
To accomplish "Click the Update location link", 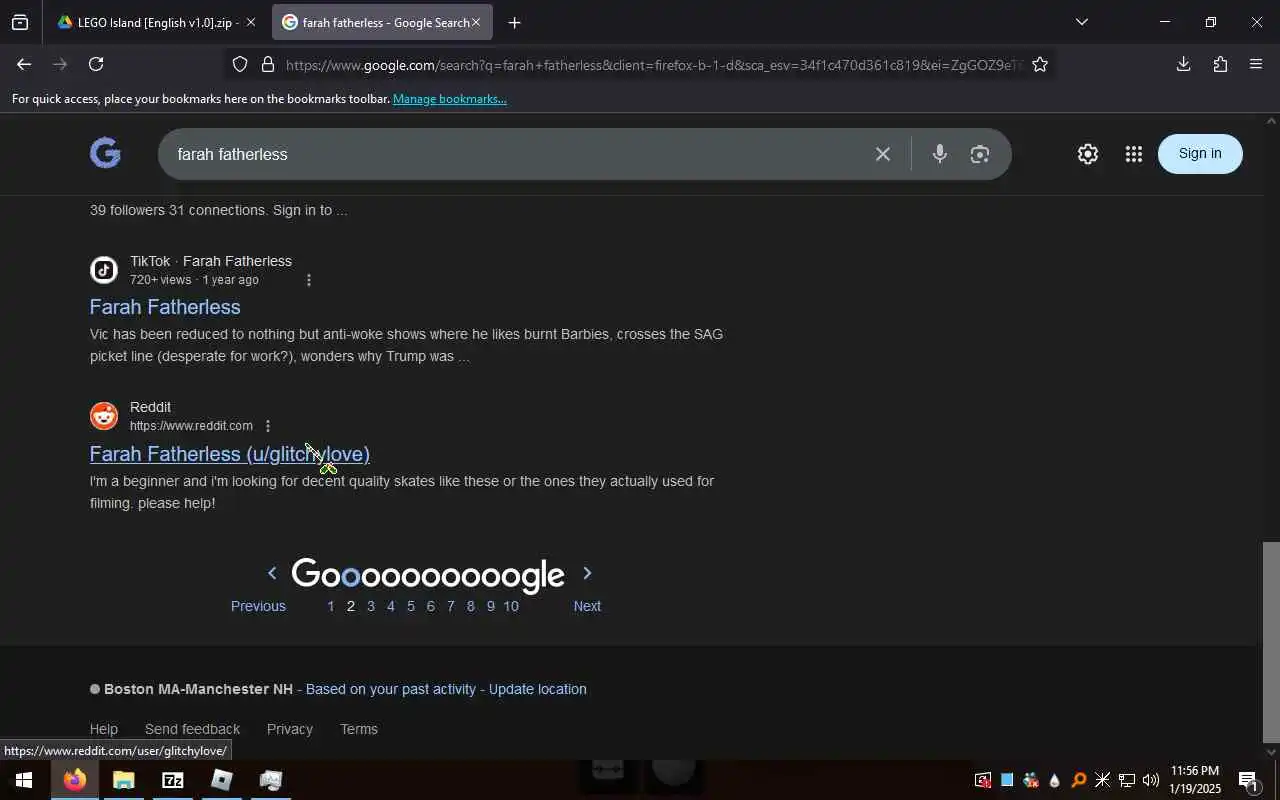I will (538, 689).
